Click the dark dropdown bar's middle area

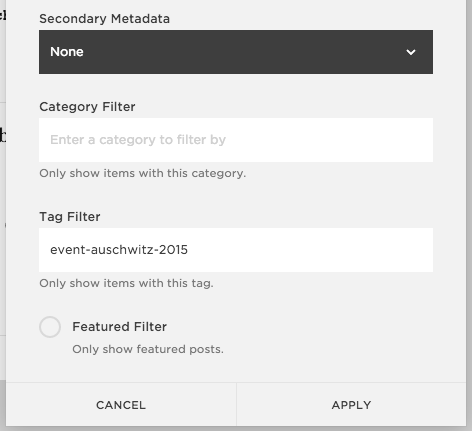236,52
